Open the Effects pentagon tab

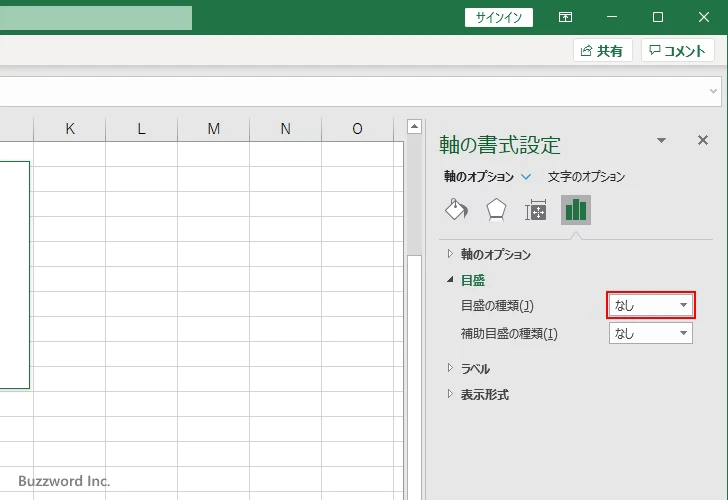pyautogui.click(x=496, y=210)
